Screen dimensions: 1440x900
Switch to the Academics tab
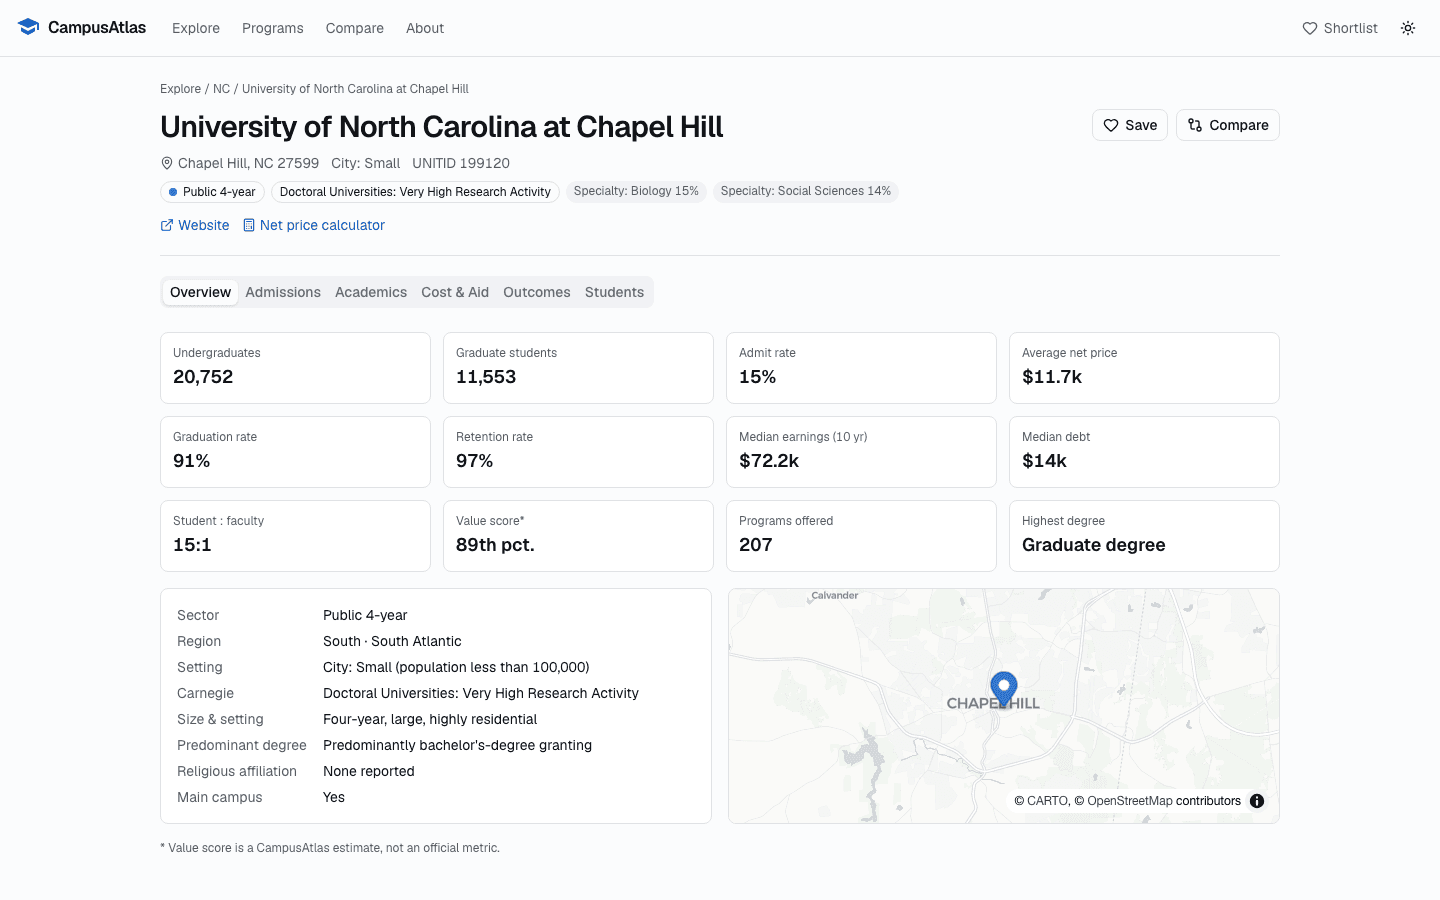point(371,292)
